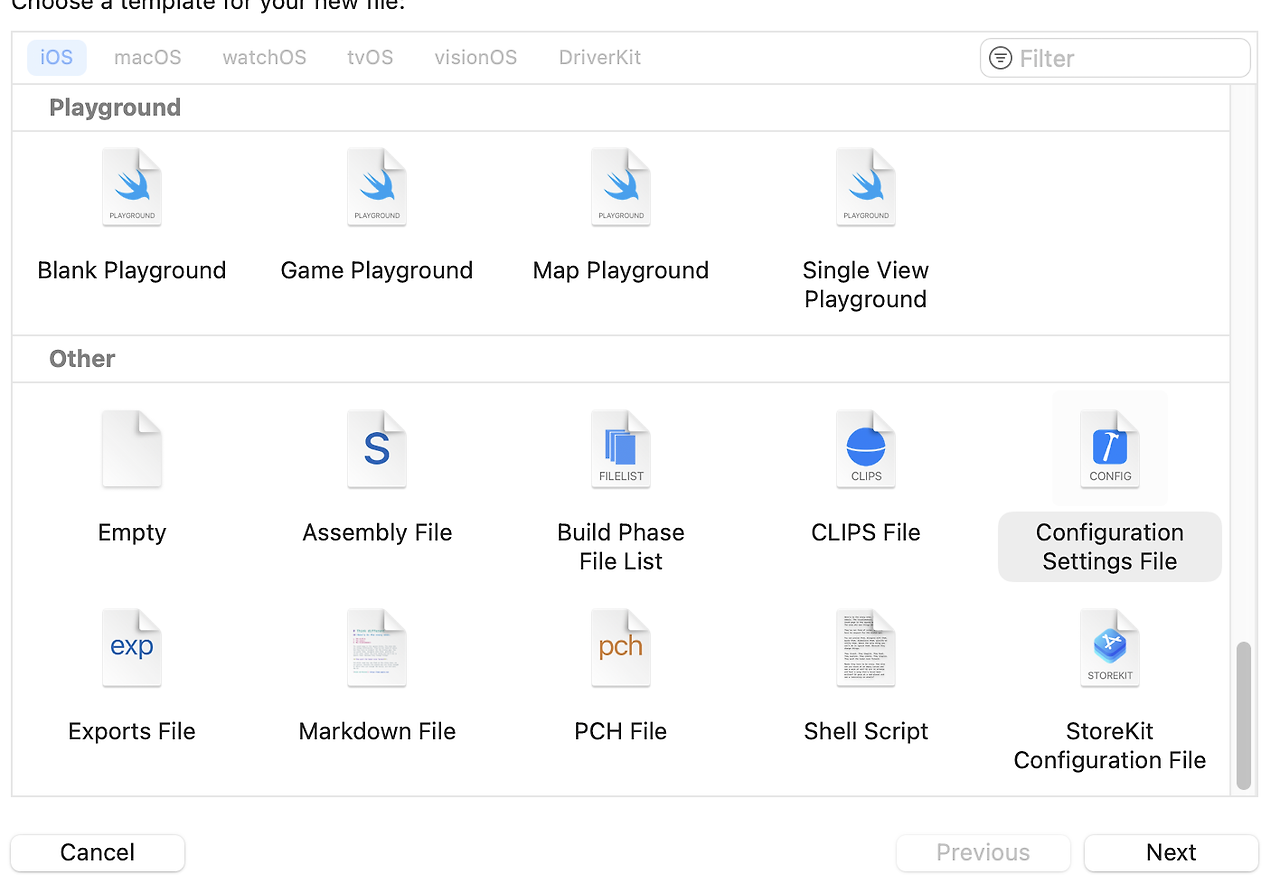Click the Shell Script label

[x=866, y=731]
